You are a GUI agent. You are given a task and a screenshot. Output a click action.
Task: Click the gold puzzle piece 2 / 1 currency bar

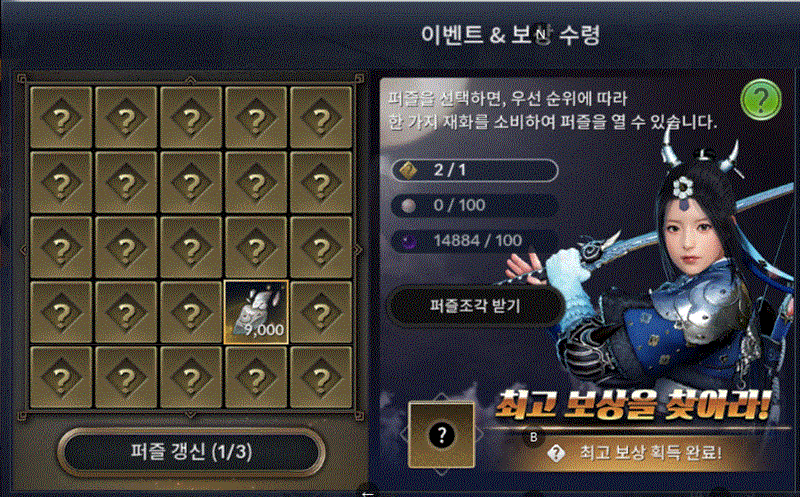pyautogui.click(x=474, y=170)
